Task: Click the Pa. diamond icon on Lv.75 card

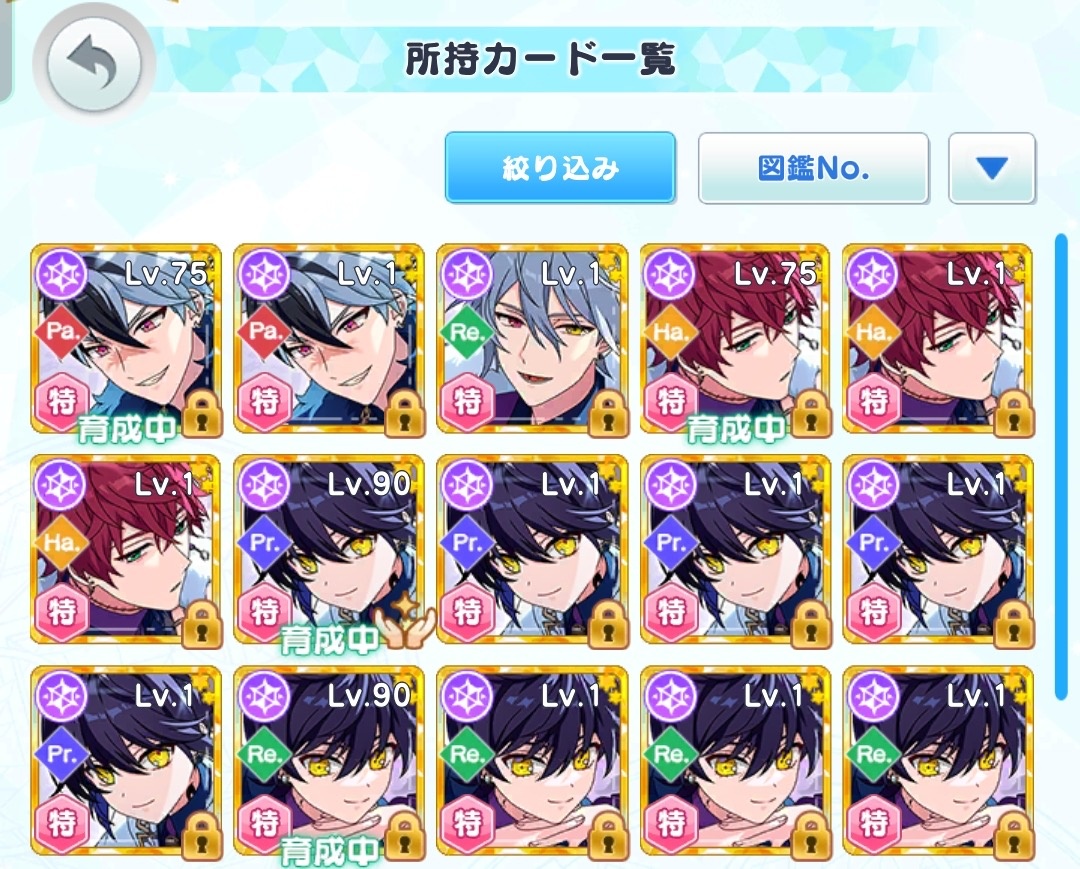Action: tap(61, 333)
